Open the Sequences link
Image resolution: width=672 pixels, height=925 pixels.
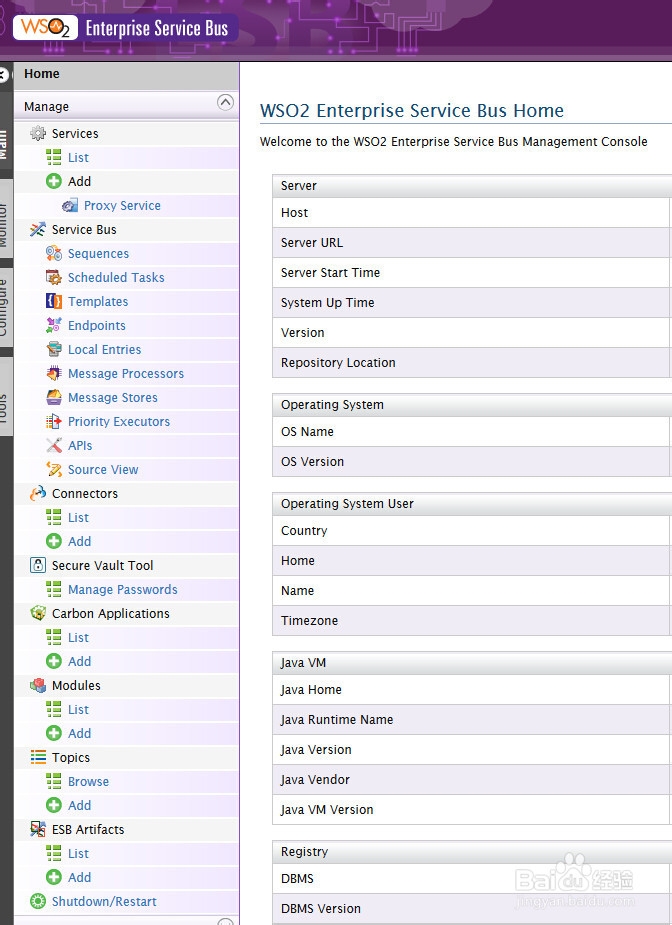coord(98,254)
